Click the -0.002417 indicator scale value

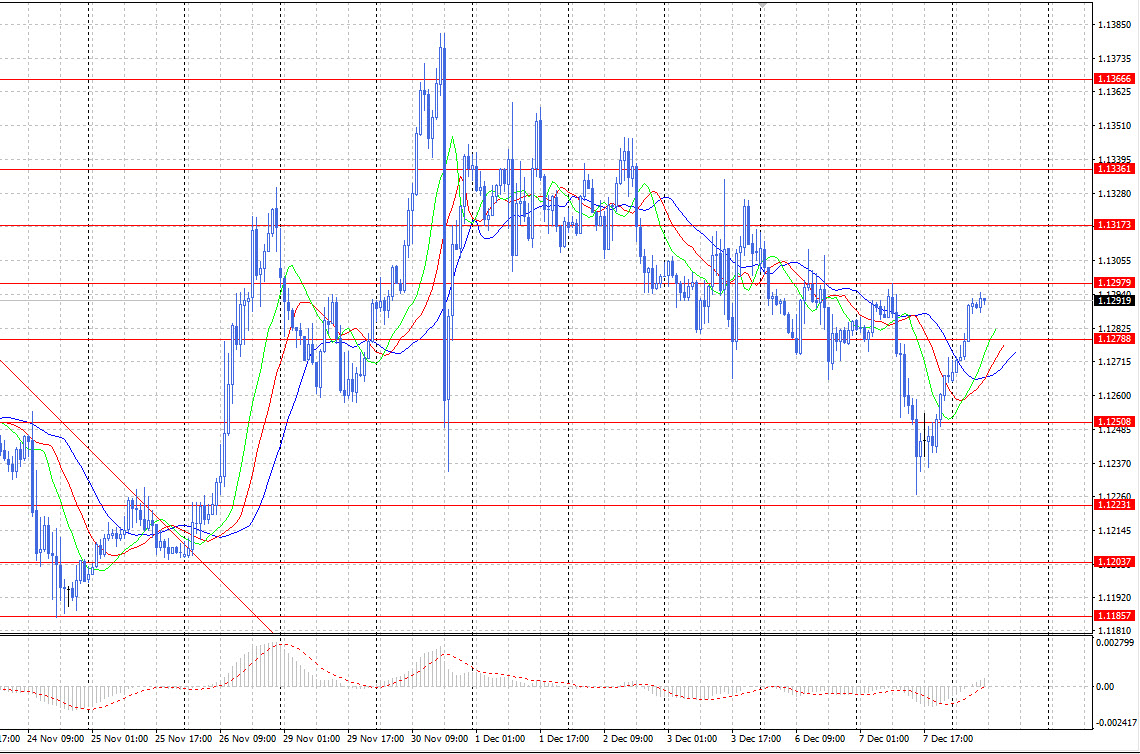click(1116, 723)
